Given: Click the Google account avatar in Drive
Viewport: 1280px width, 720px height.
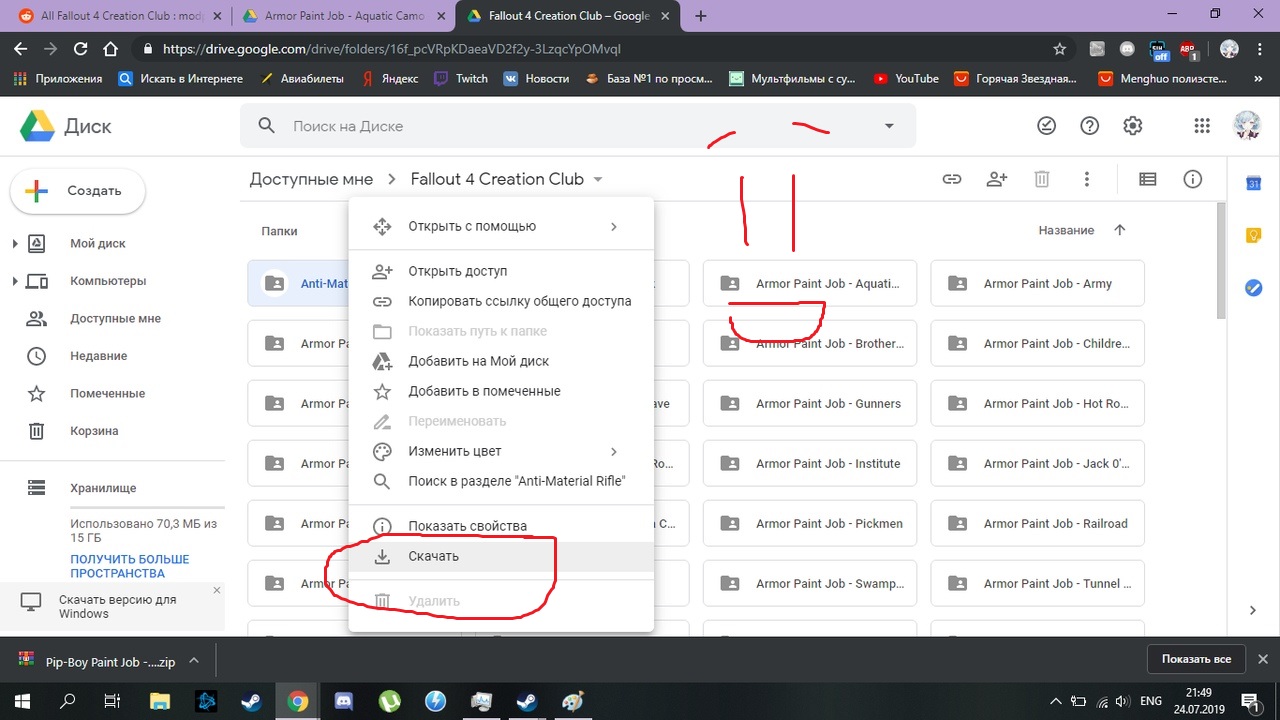Looking at the screenshot, I should pyautogui.click(x=1246, y=126).
